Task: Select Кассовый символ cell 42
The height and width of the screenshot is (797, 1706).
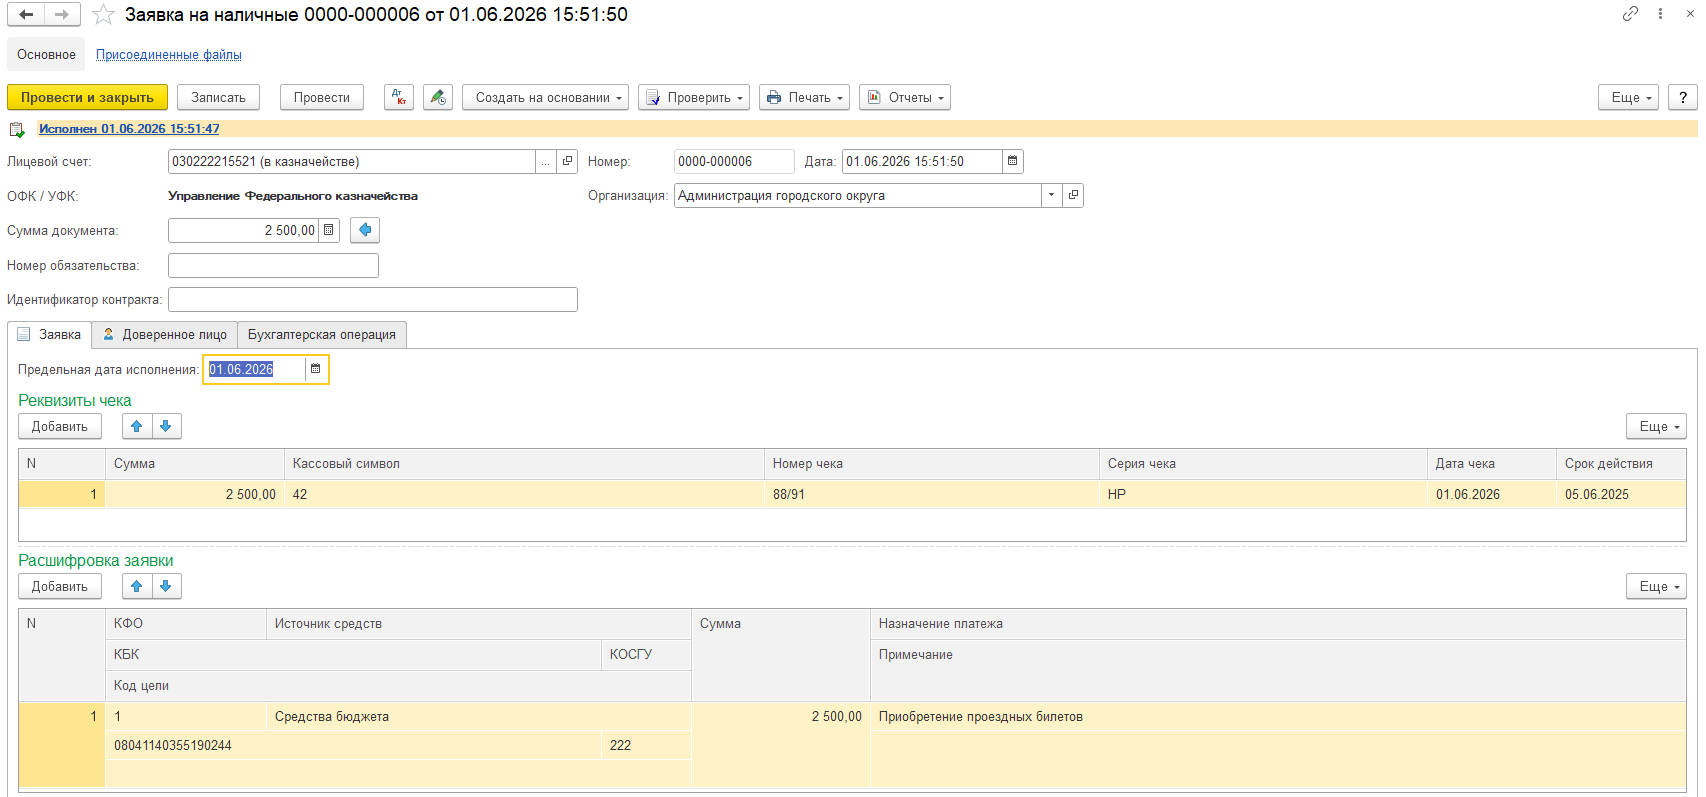Action: click(x=524, y=494)
